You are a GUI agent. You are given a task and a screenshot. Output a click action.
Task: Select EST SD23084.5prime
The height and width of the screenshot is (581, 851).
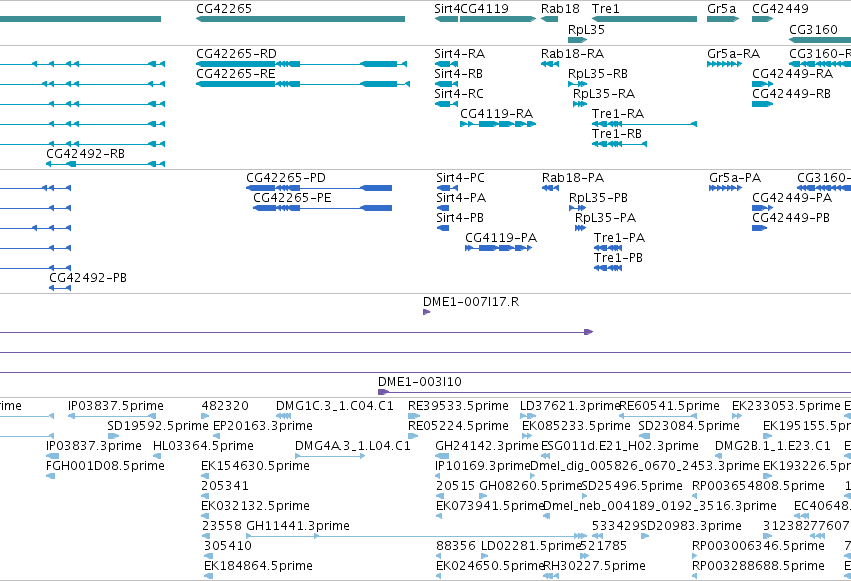point(644,436)
